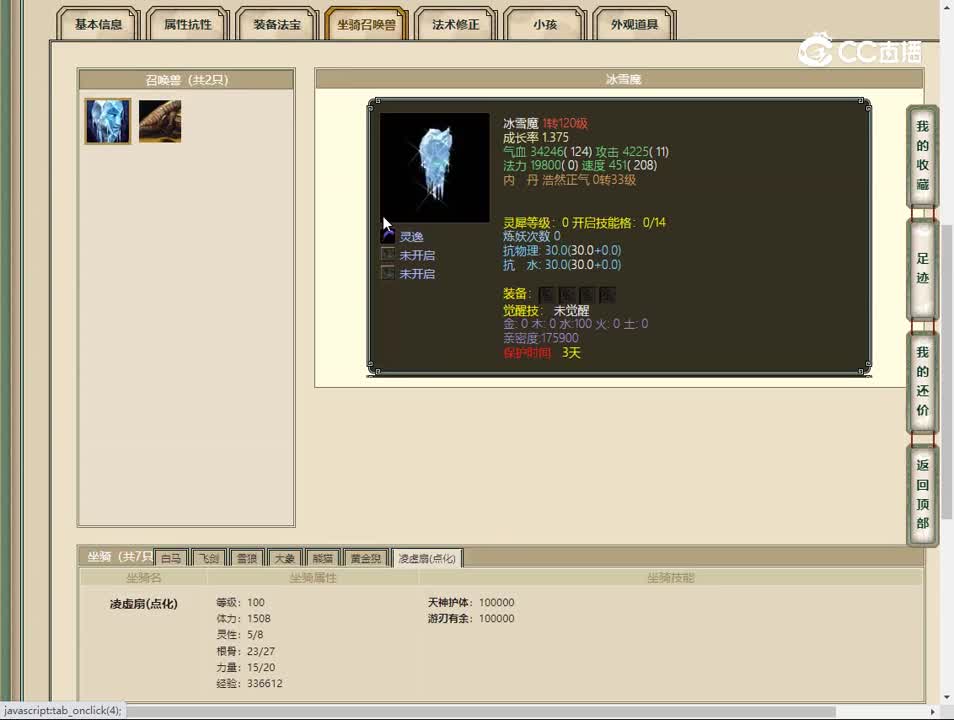The image size is (954, 720).
Task: Select the 黄金兕 mount tab
Action: (366, 558)
